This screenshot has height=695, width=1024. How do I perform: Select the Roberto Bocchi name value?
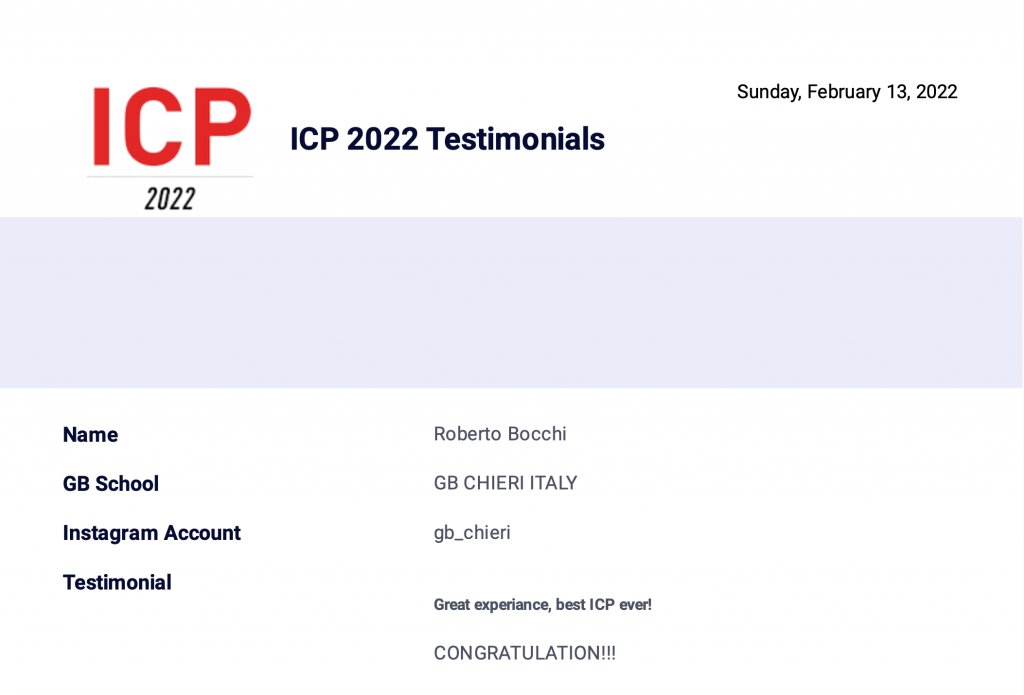click(500, 434)
